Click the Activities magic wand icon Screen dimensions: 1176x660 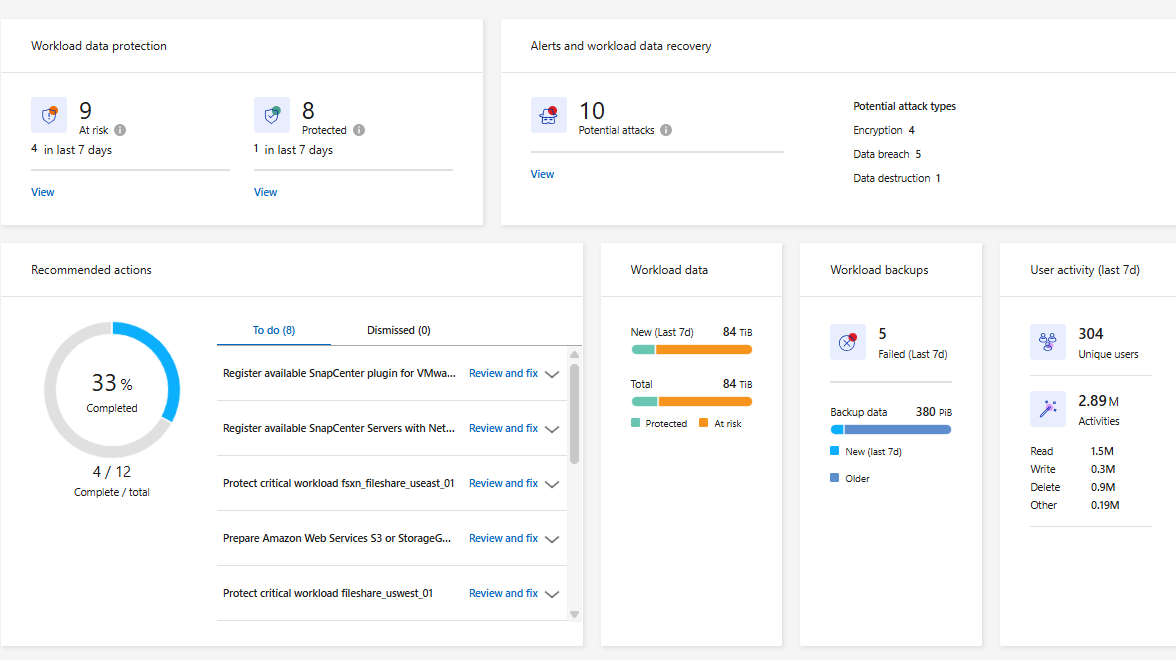(1048, 408)
